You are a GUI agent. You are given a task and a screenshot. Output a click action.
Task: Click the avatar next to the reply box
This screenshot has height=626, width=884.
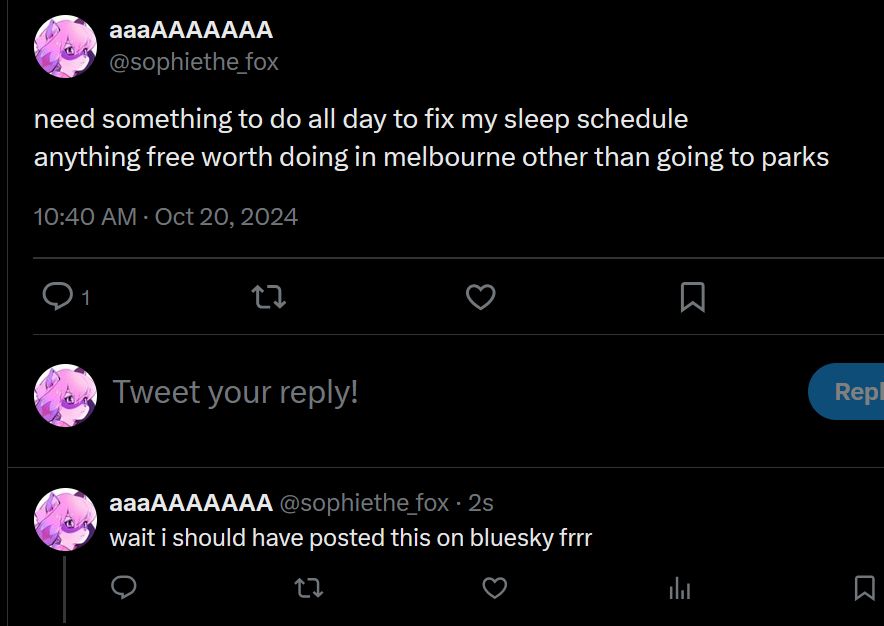coord(65,396)
